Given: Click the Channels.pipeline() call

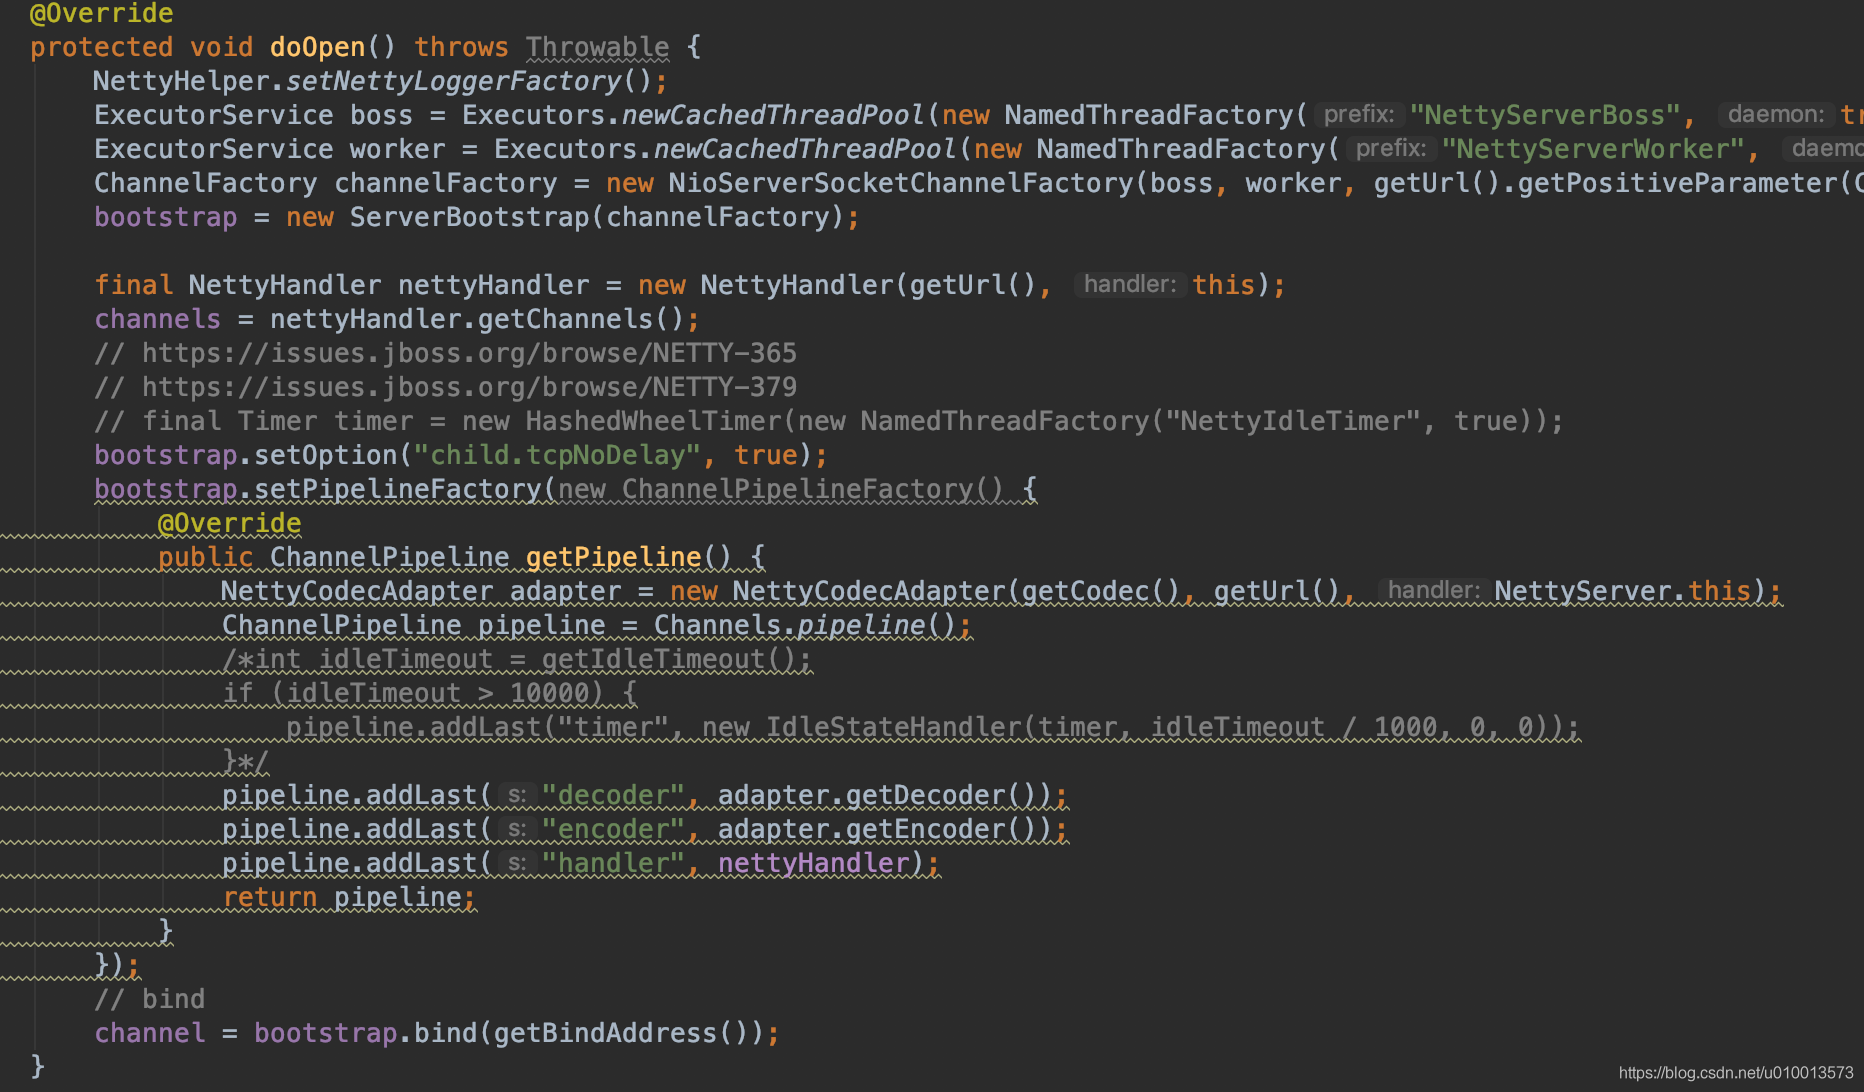Looking at the screenshot, I should click(805, 625).
